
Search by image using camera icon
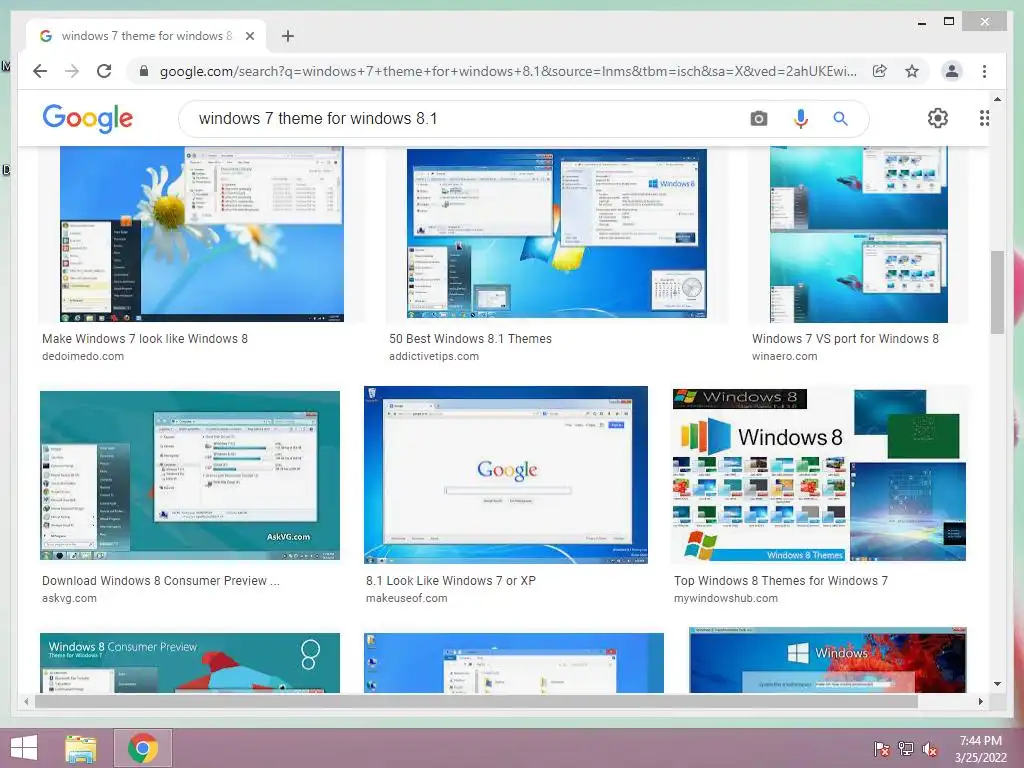[758, 118]
